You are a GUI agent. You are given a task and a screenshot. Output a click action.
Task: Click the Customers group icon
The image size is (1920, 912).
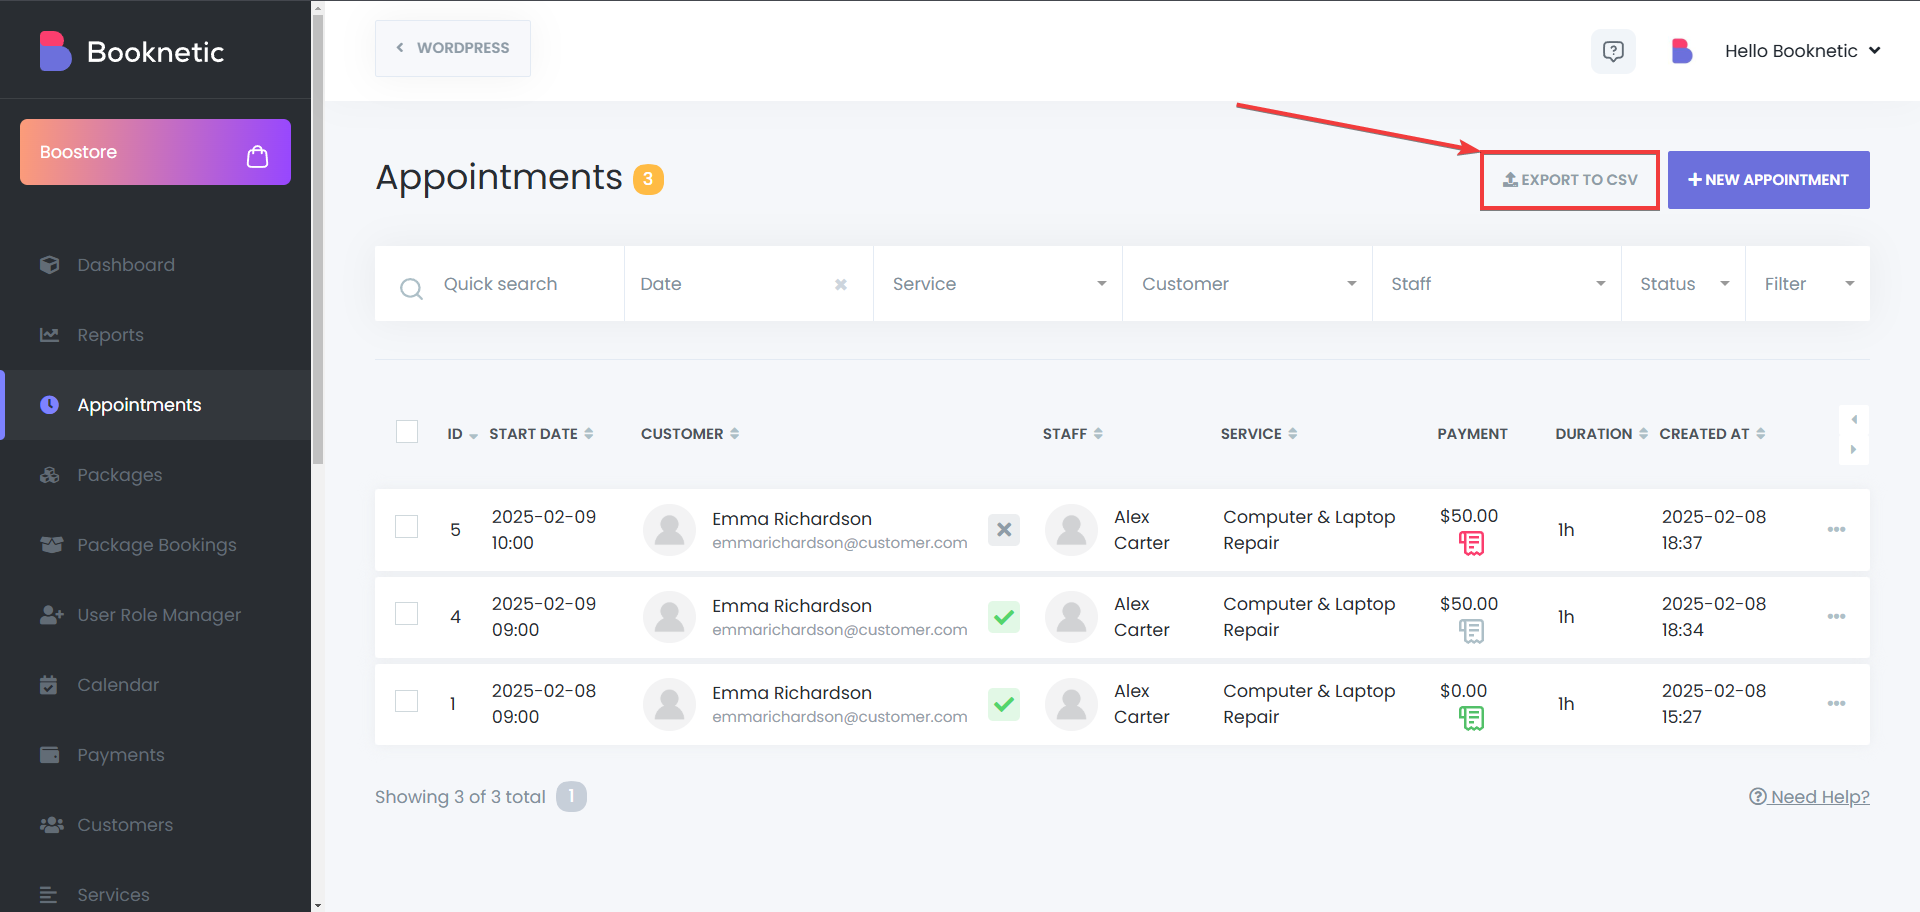click(x=51, y=825)
